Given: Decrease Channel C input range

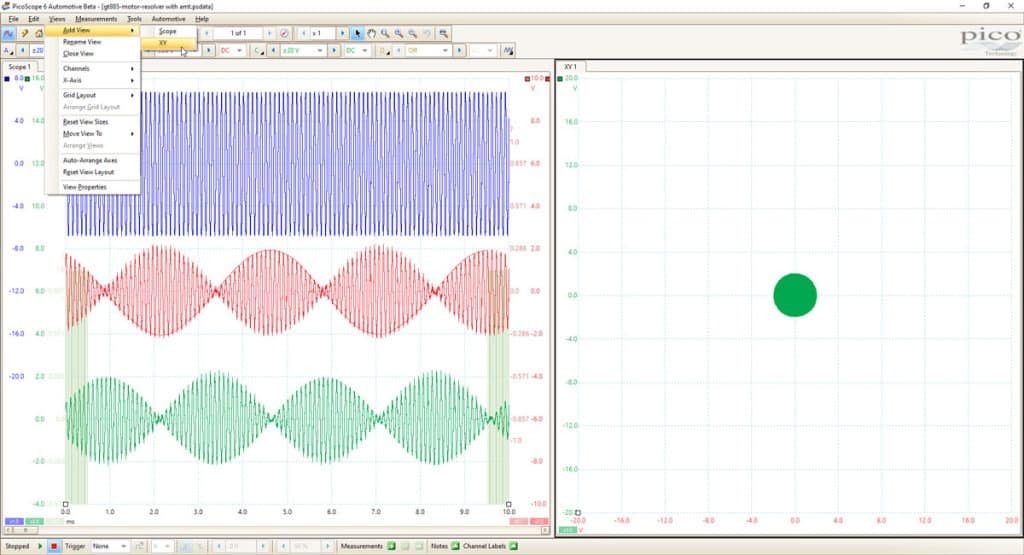Looking at the screenshot, I should [273, 50].
